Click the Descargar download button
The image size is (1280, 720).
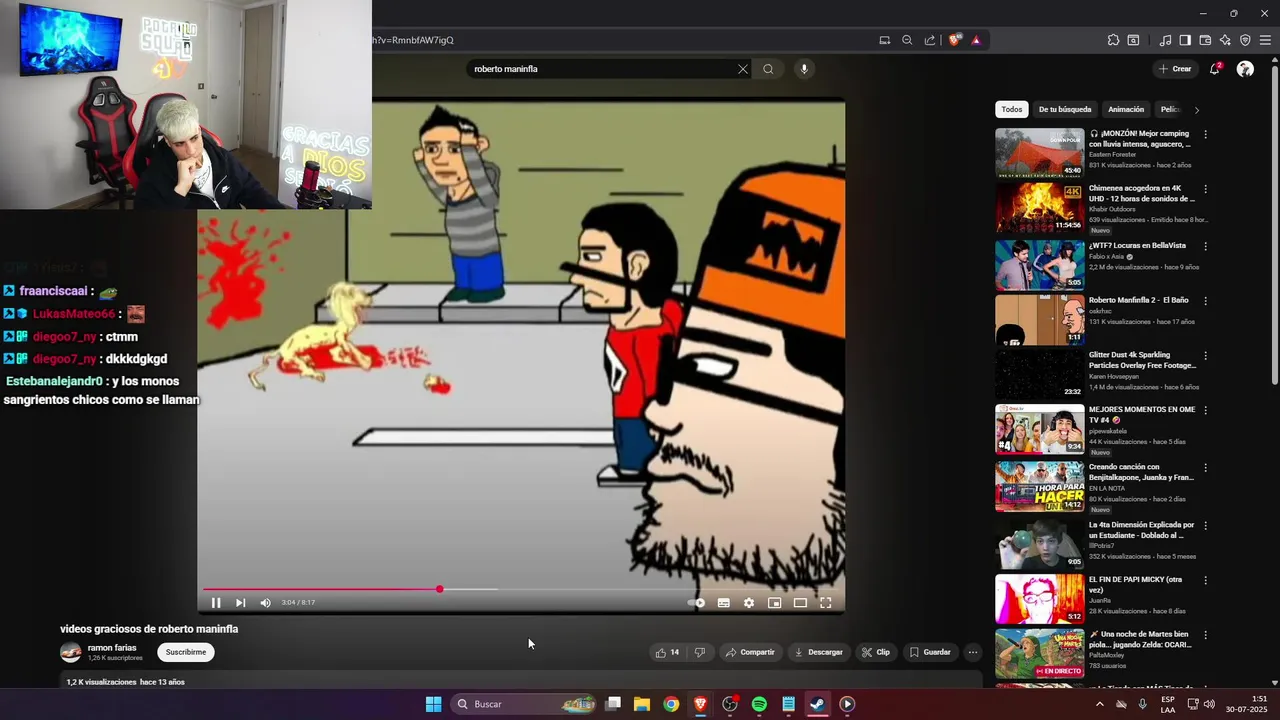818,652
